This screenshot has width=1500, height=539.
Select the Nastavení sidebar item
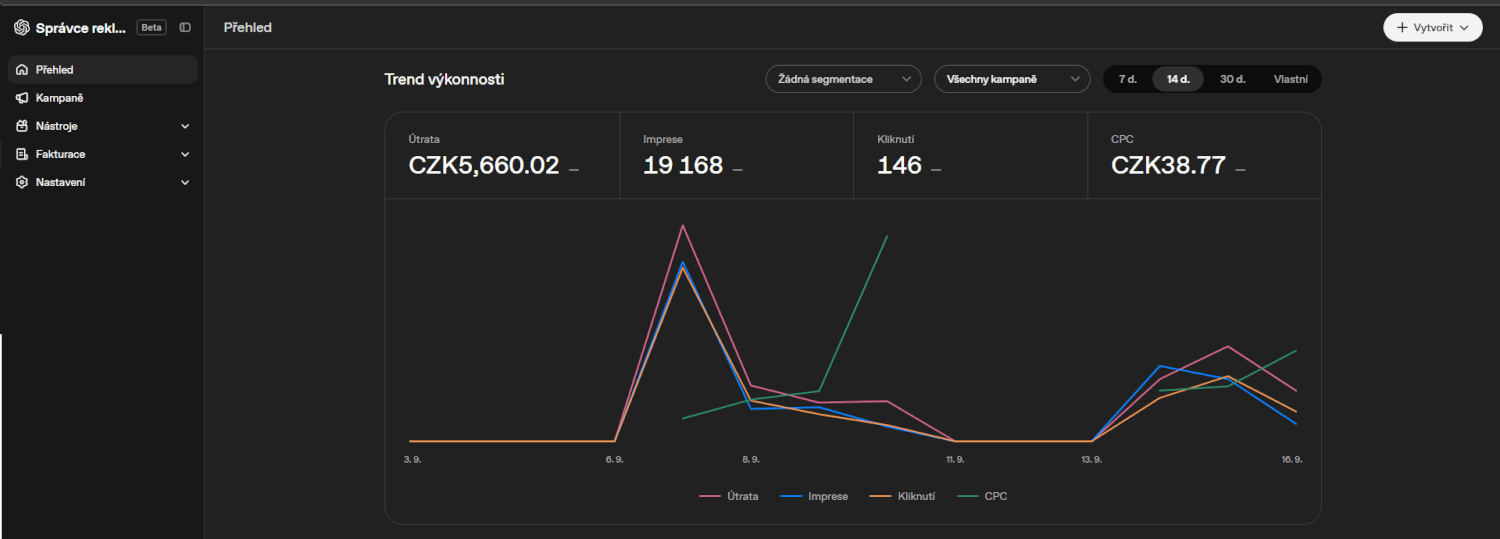(103, 182)
